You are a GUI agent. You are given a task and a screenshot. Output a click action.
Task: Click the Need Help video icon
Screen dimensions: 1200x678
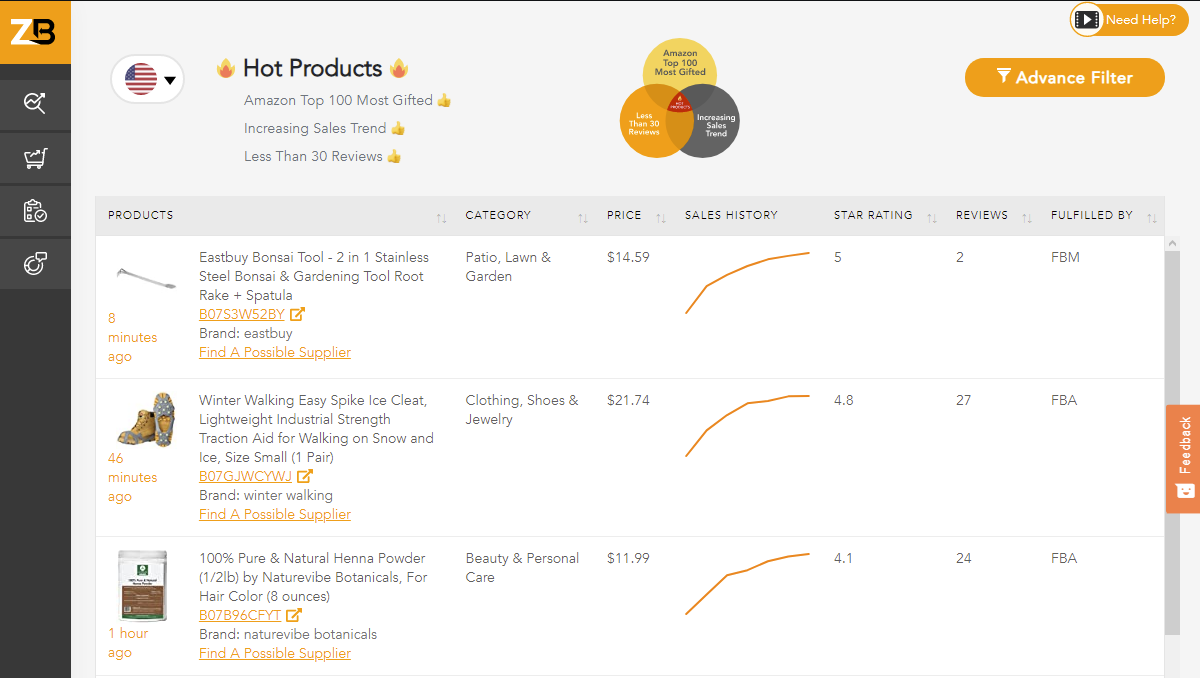[x=1087, y=20]
